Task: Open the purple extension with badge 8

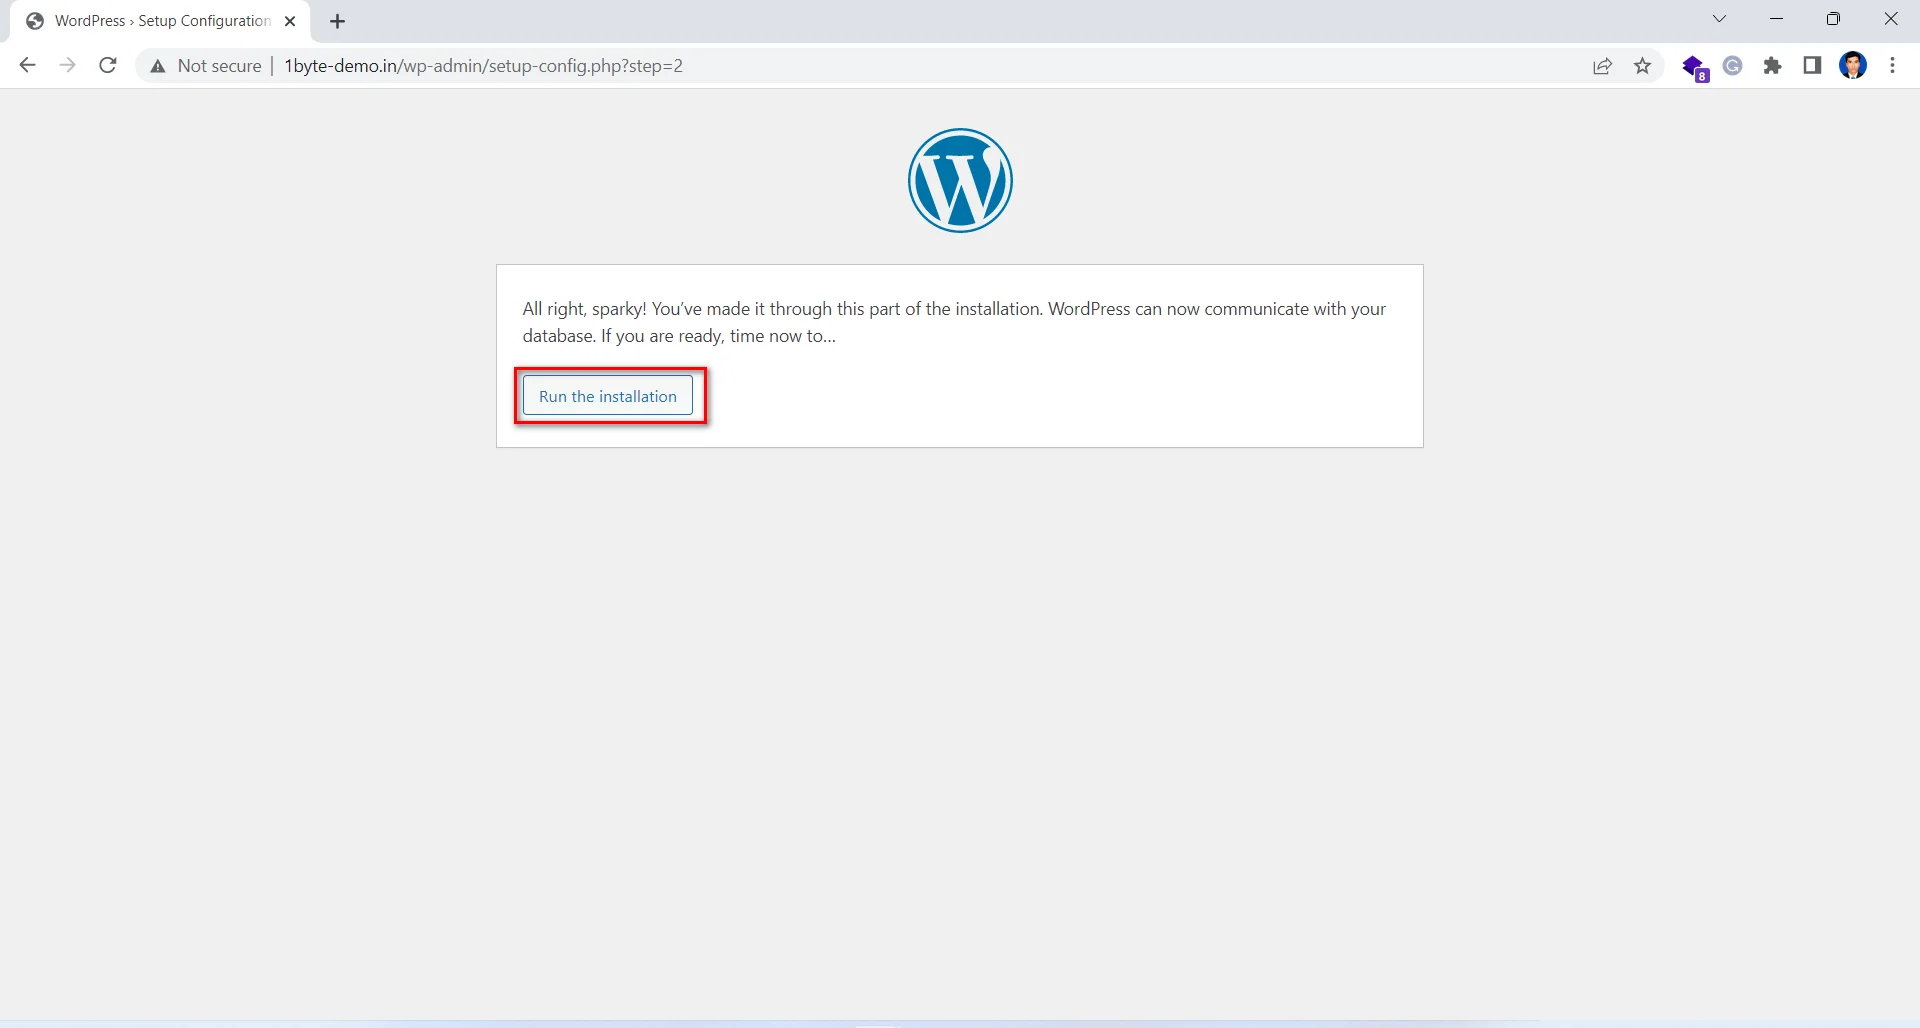Action: [x=1694, y=65]
